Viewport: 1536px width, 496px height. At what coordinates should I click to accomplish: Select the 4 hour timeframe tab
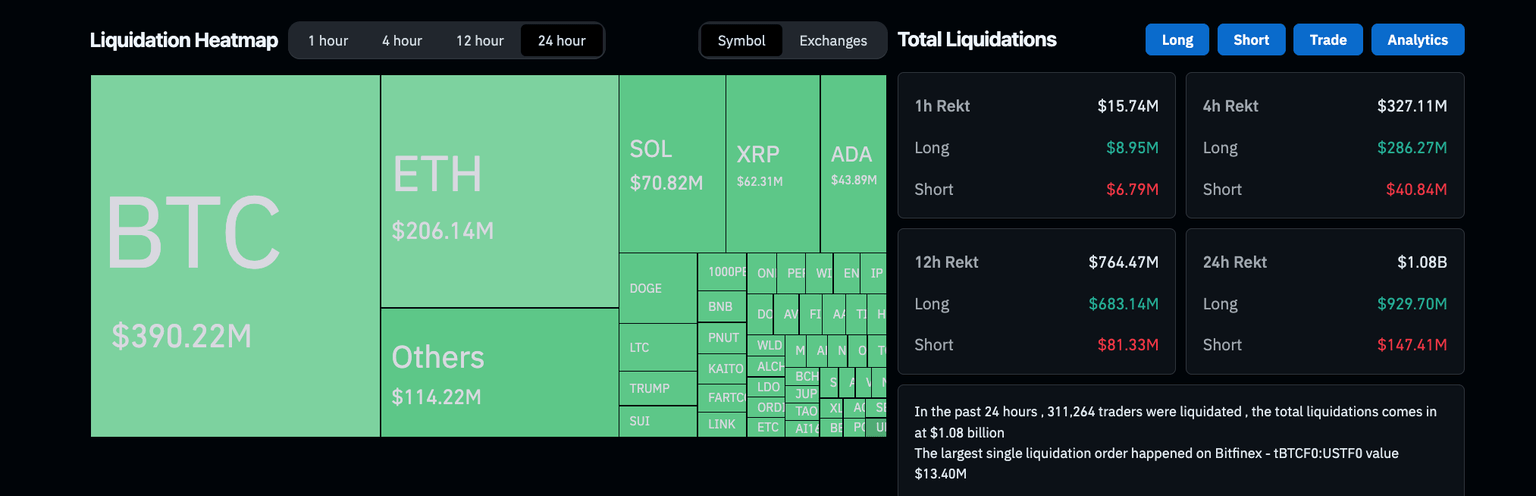(x=402, y=41)
